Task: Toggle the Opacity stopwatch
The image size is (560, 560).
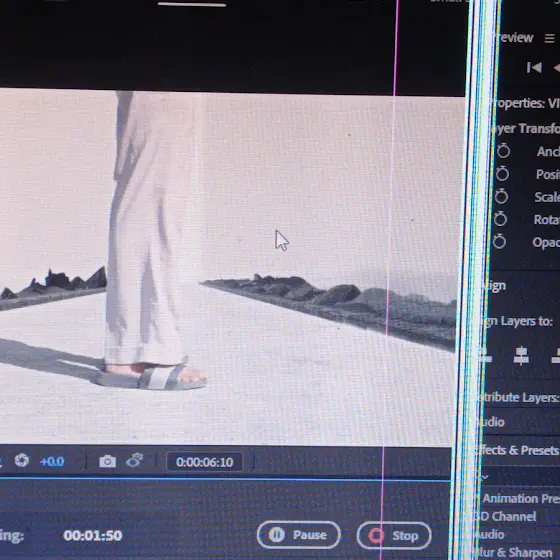Action: (499, 241)
